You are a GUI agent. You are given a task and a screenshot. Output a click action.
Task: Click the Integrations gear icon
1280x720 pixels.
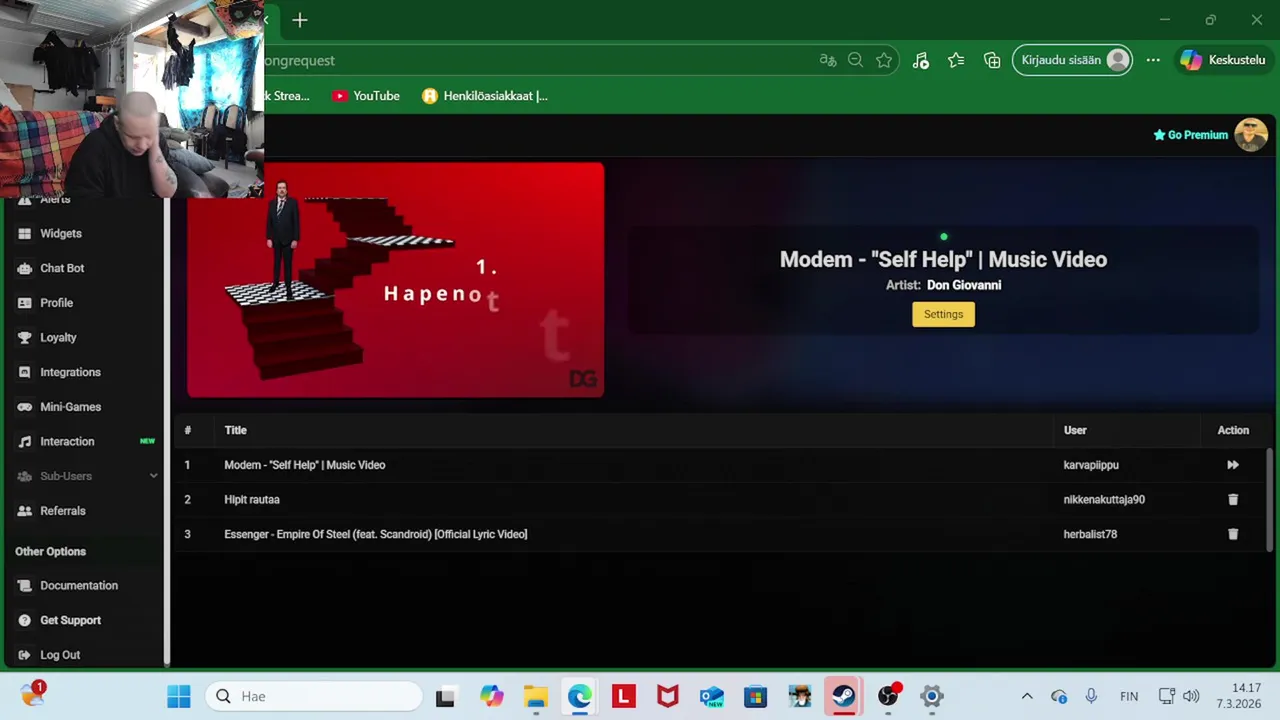[x=24, y=372]
